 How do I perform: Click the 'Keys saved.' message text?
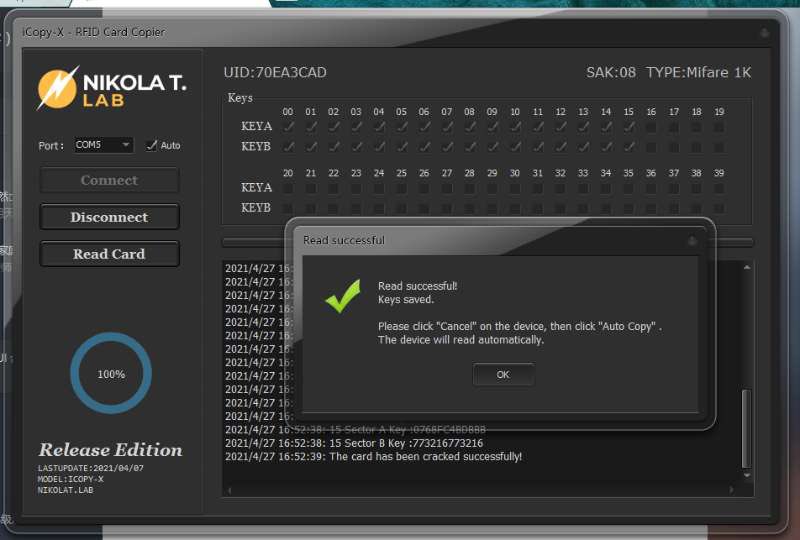406,300
